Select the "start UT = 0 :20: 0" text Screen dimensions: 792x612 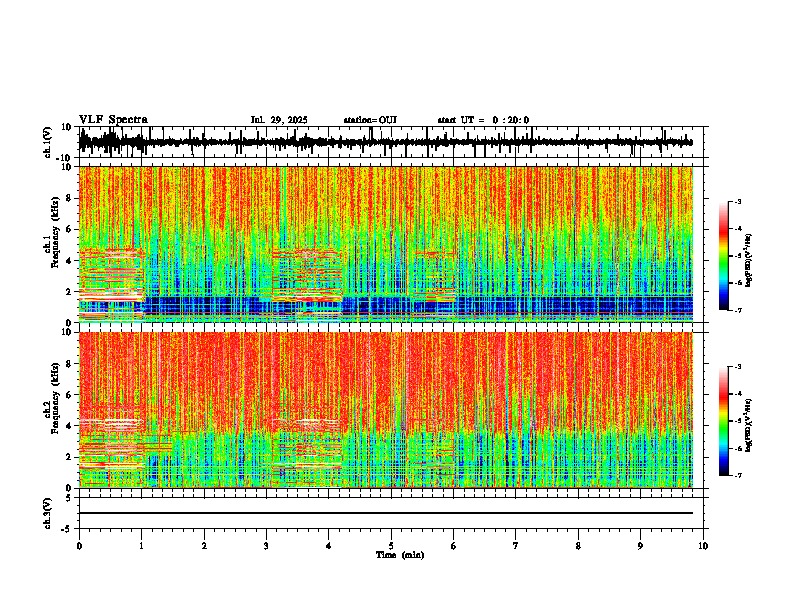[x=483, y=120]
